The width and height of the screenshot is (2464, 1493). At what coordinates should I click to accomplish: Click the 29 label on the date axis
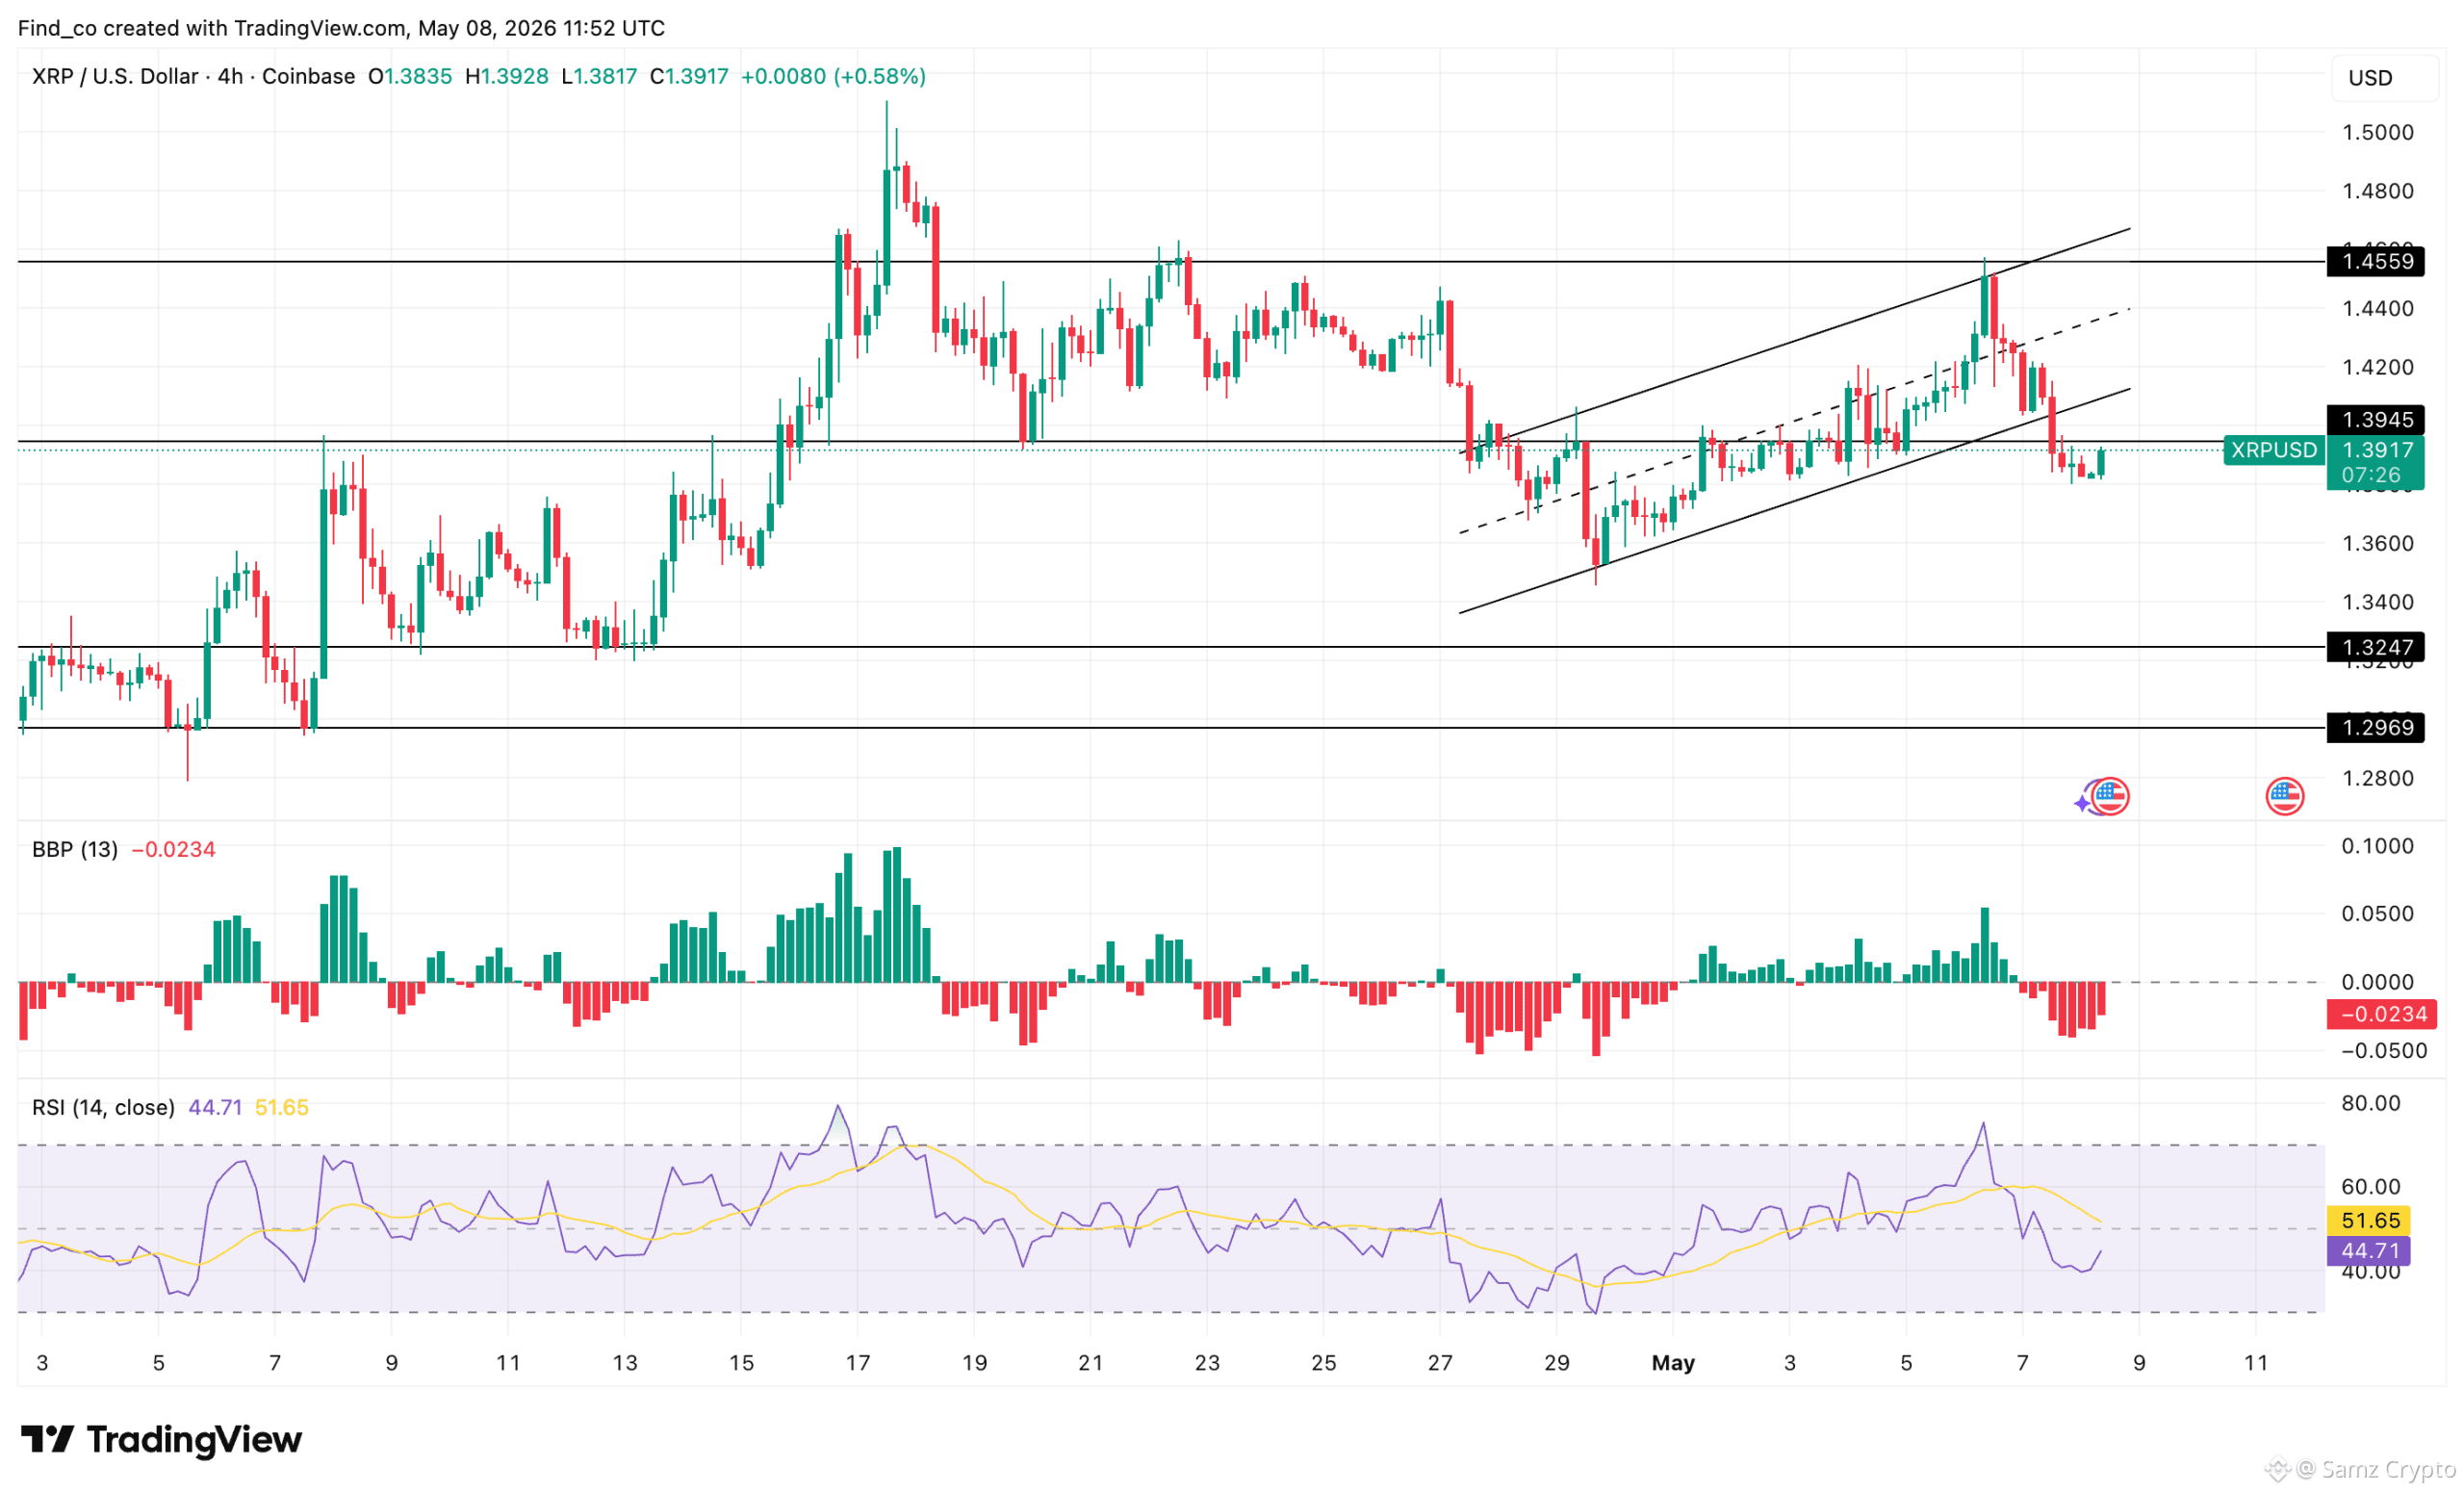coord(1557,1364)
